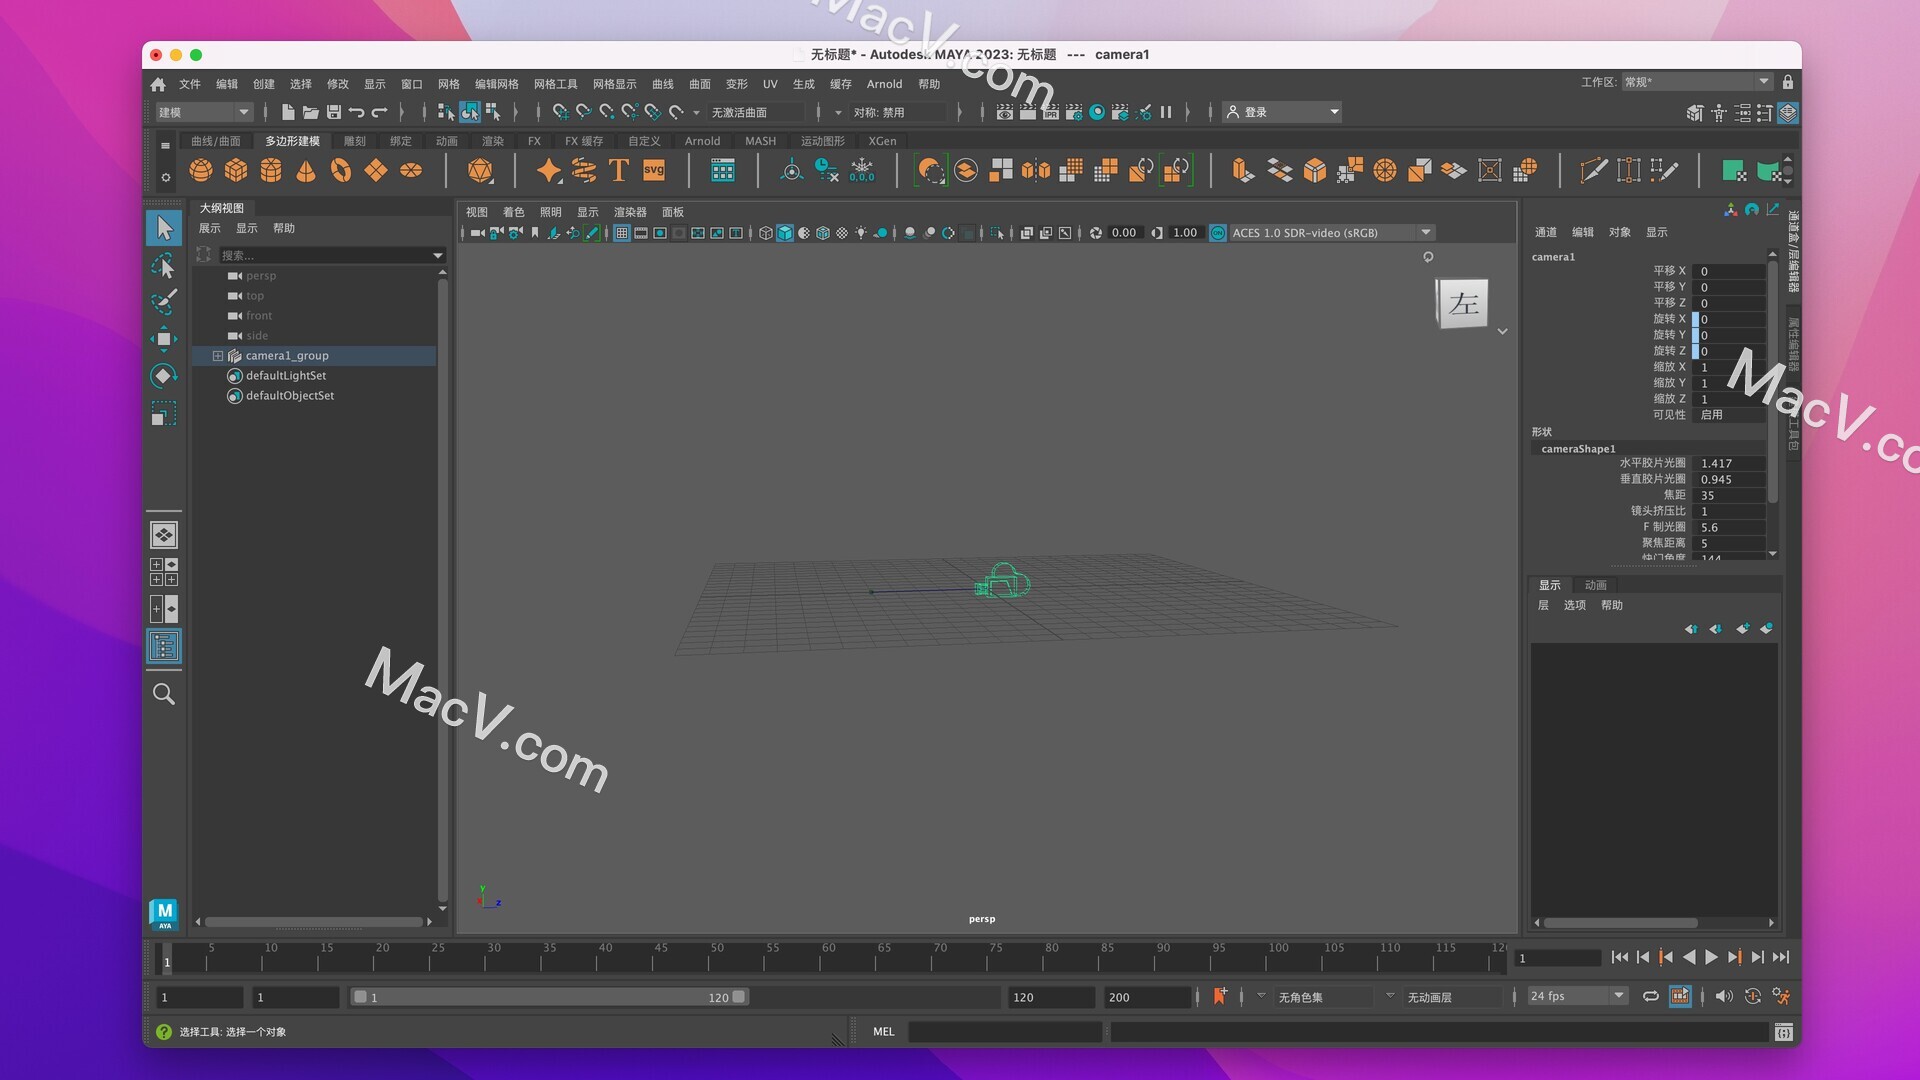1920x1080 pixels.
Task: Click the outliner horizontal scrollbar
Action: [314, 922]
